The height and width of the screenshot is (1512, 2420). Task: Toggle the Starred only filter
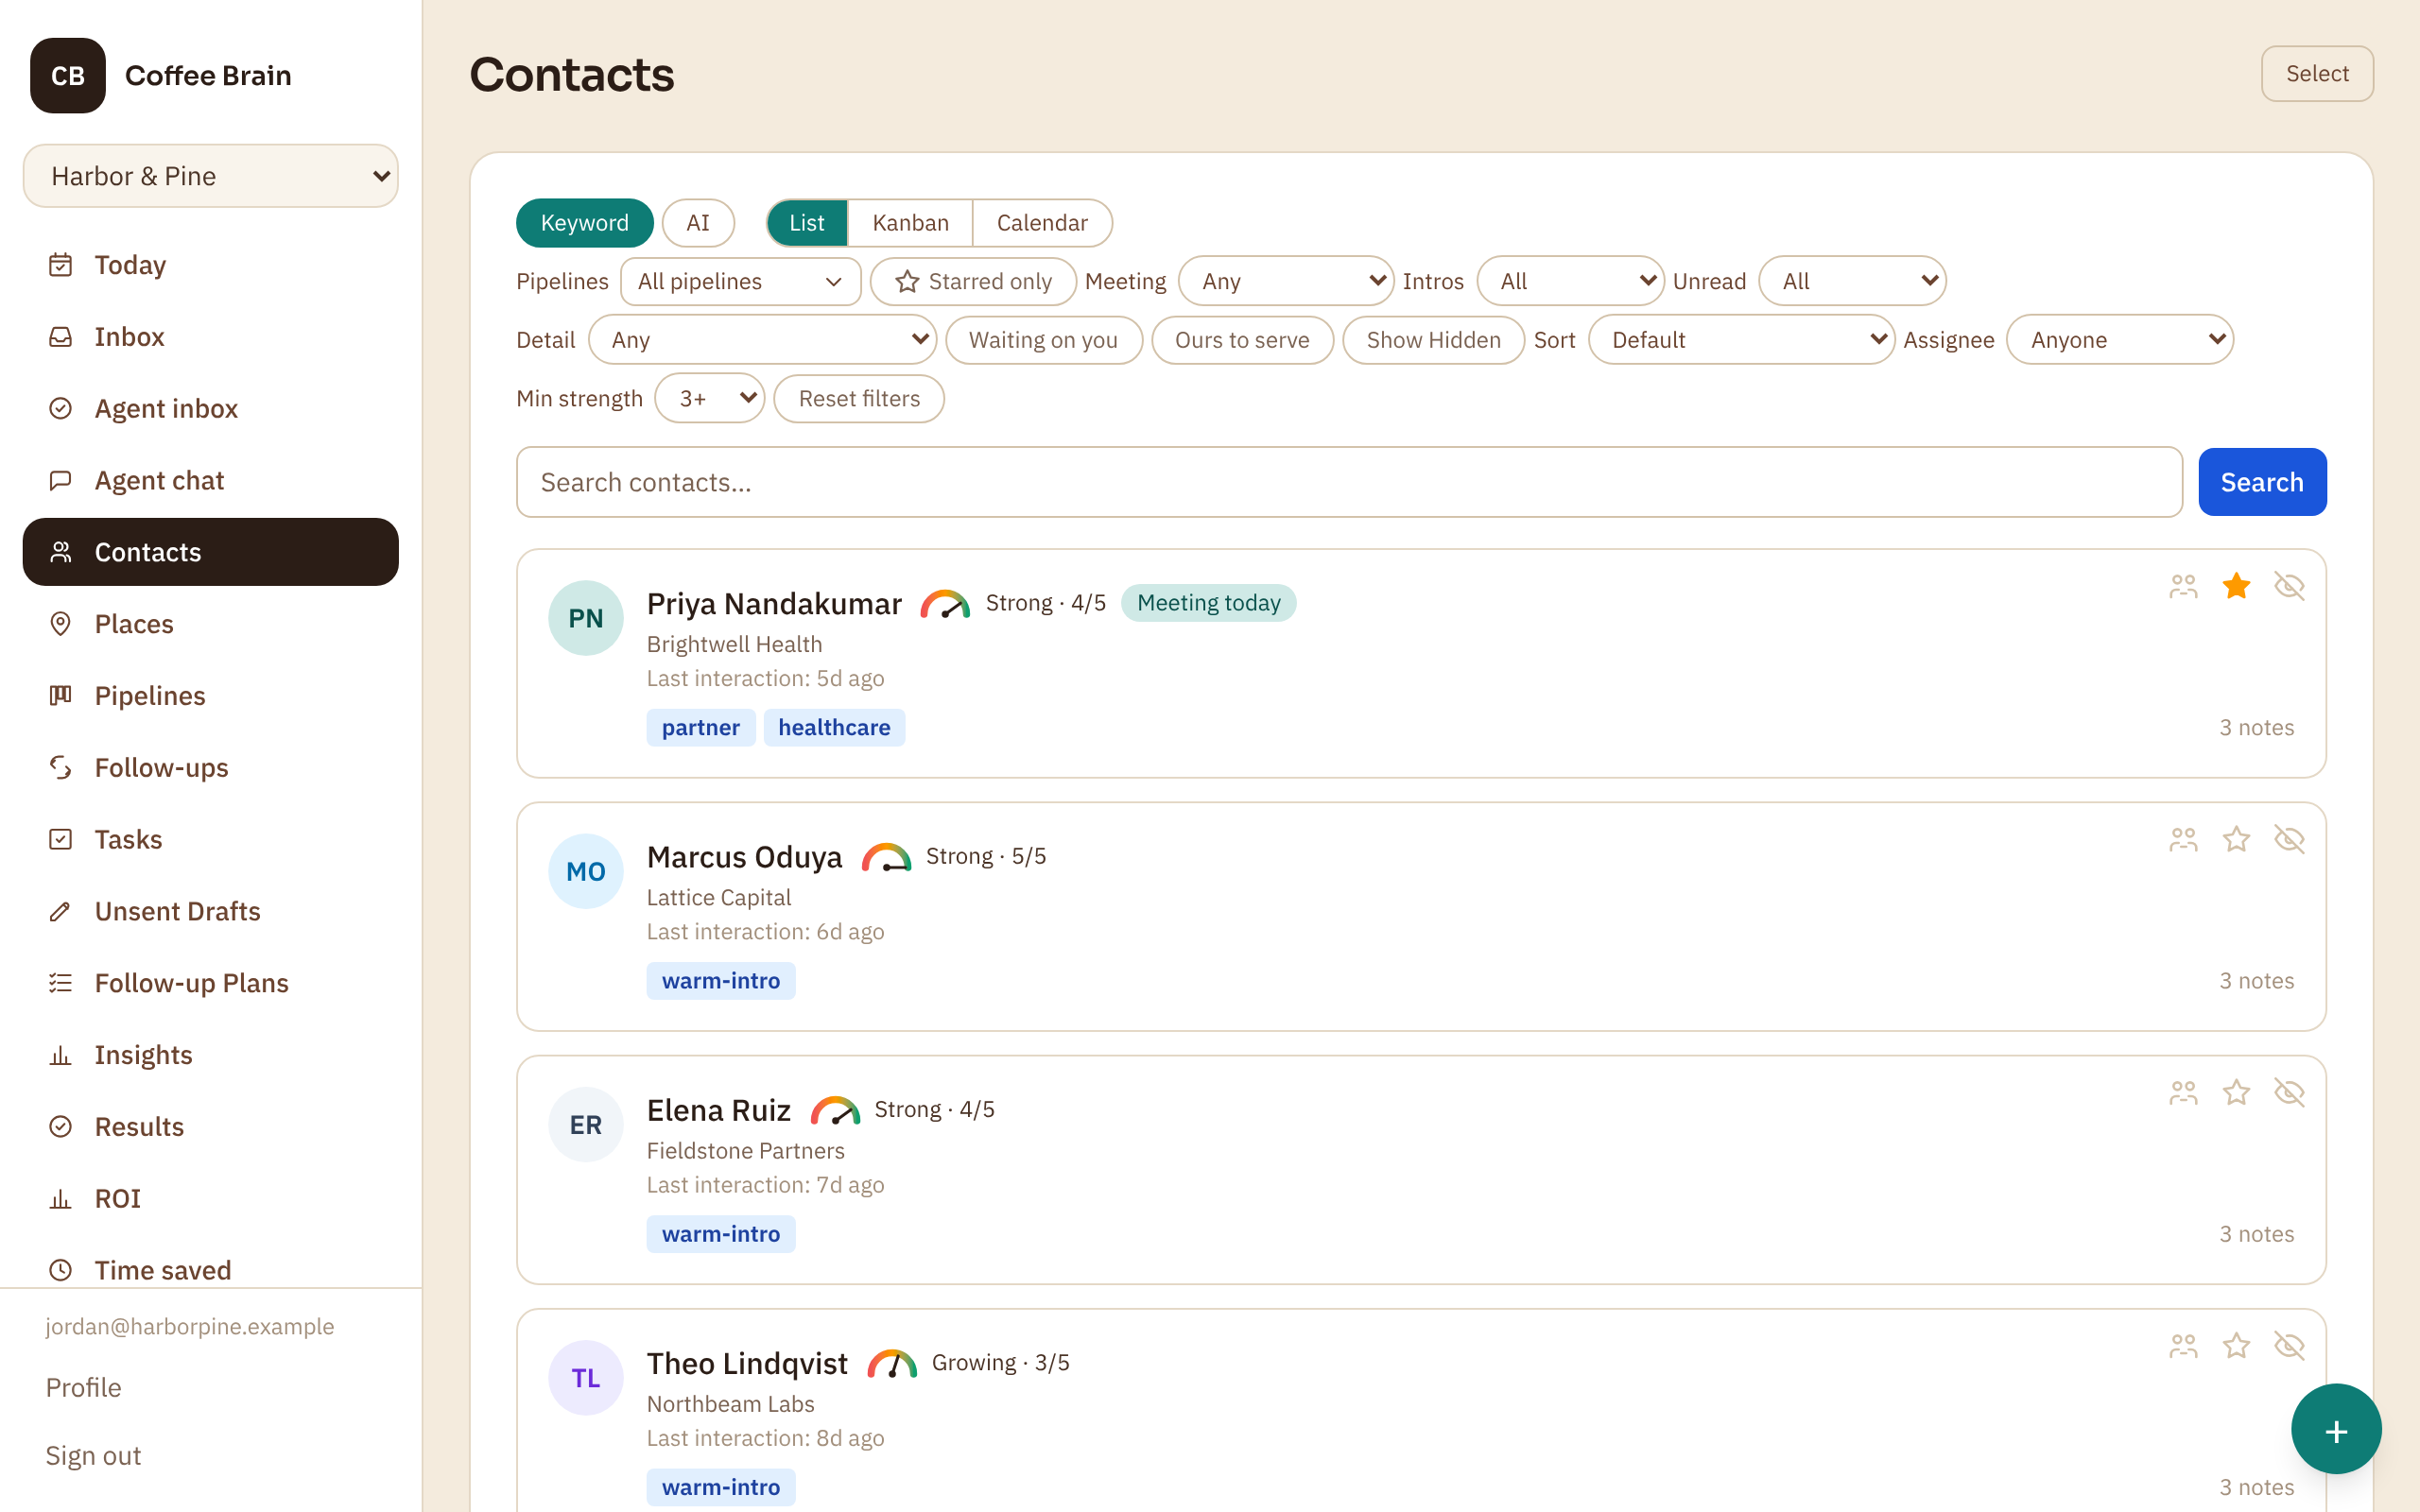pos(973,282)
